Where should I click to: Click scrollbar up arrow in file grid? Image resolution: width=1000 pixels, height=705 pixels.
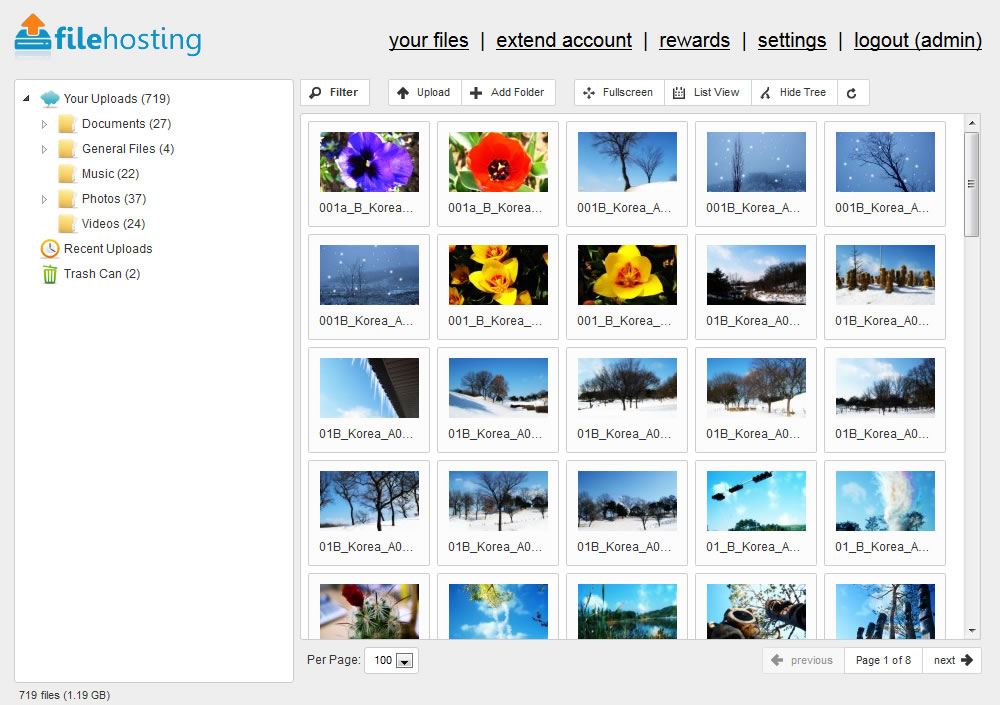point(972,122)
